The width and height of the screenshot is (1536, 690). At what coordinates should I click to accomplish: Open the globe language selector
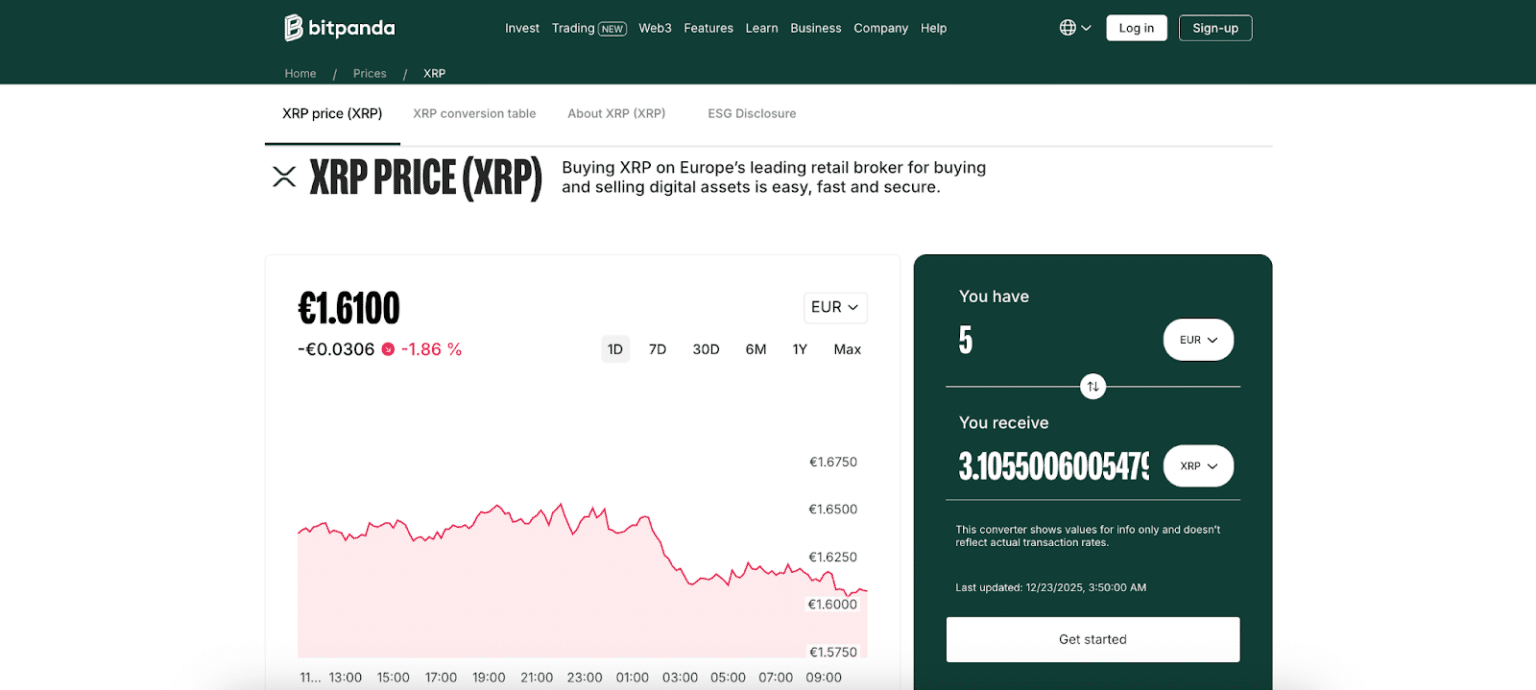[1075, 28]
